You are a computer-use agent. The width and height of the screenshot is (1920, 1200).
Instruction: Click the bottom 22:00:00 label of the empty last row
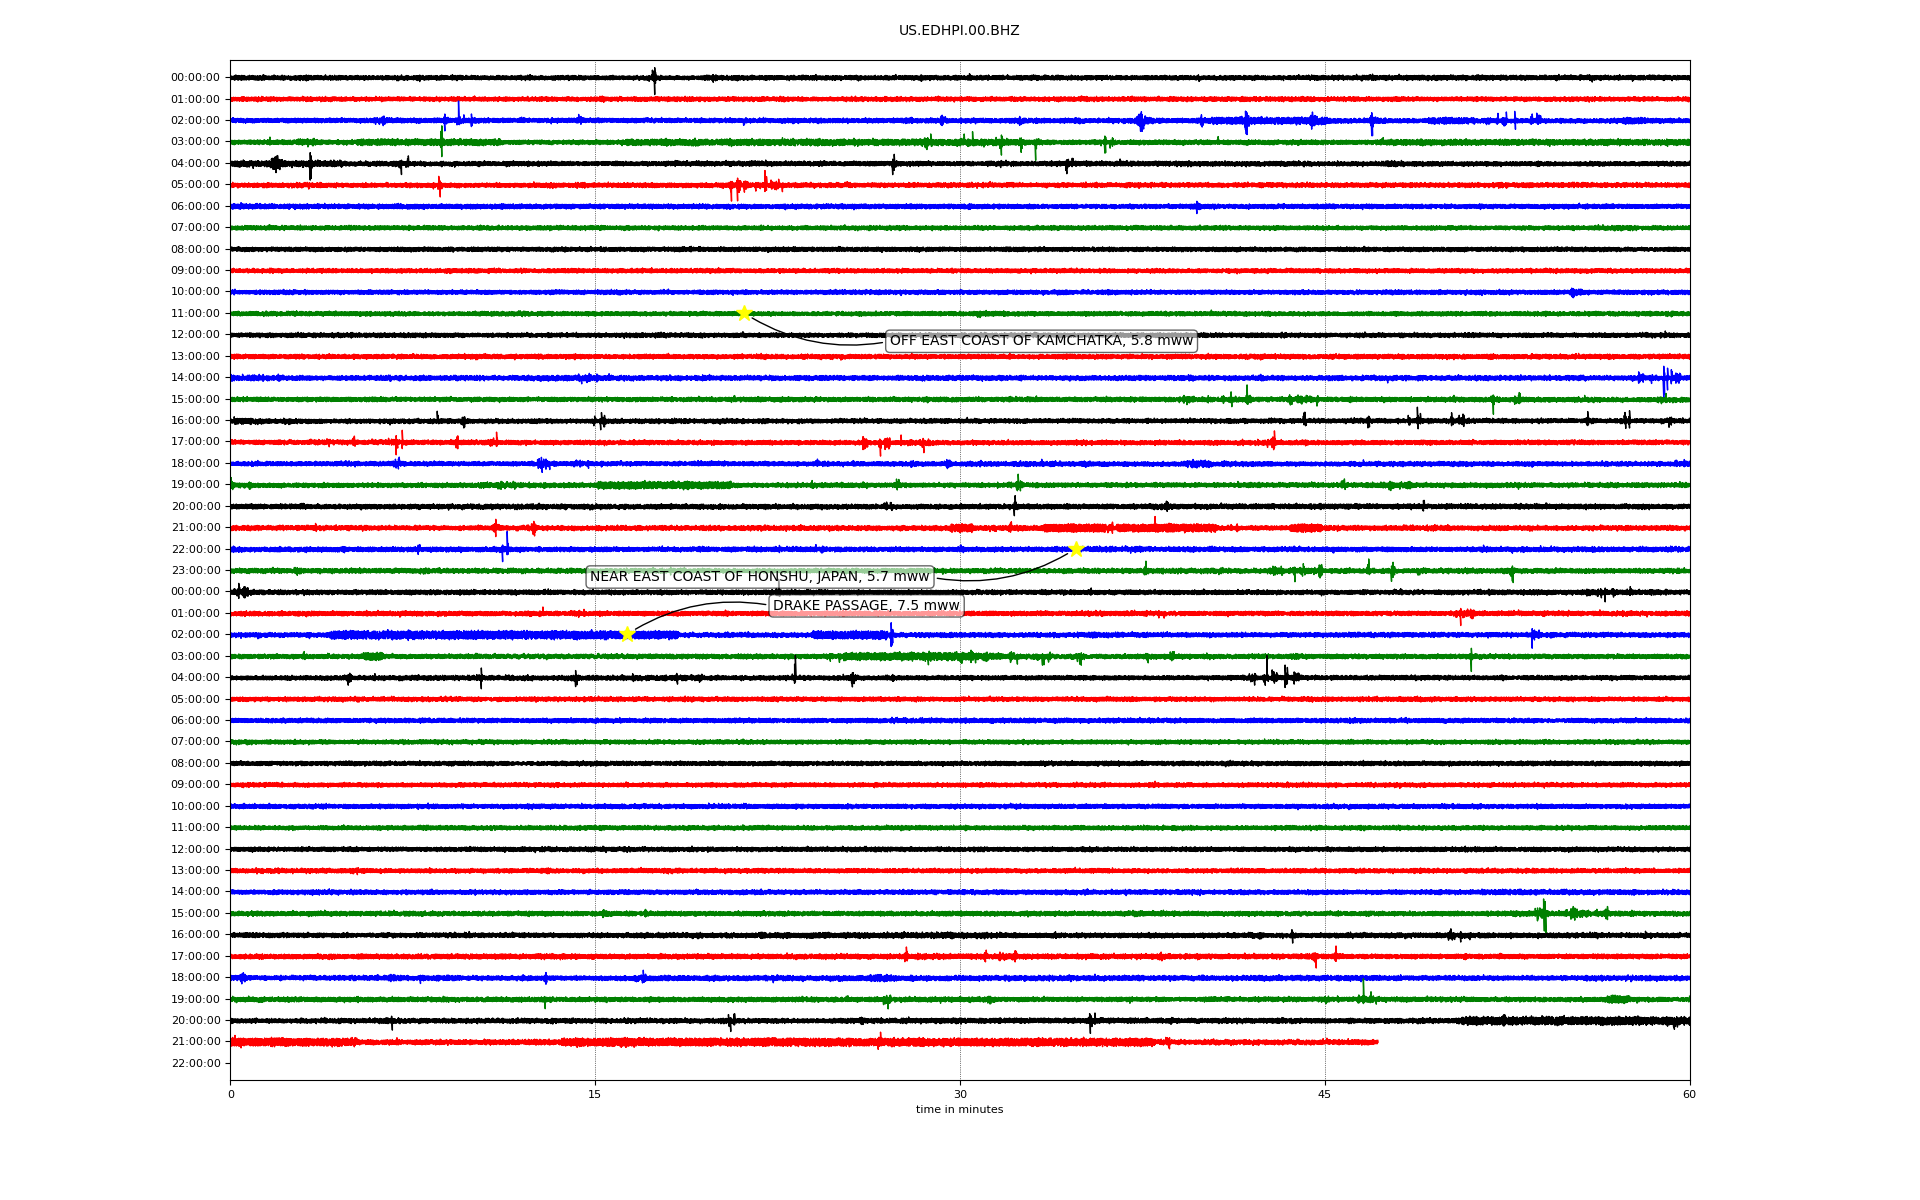click(x=195, y=1064)
